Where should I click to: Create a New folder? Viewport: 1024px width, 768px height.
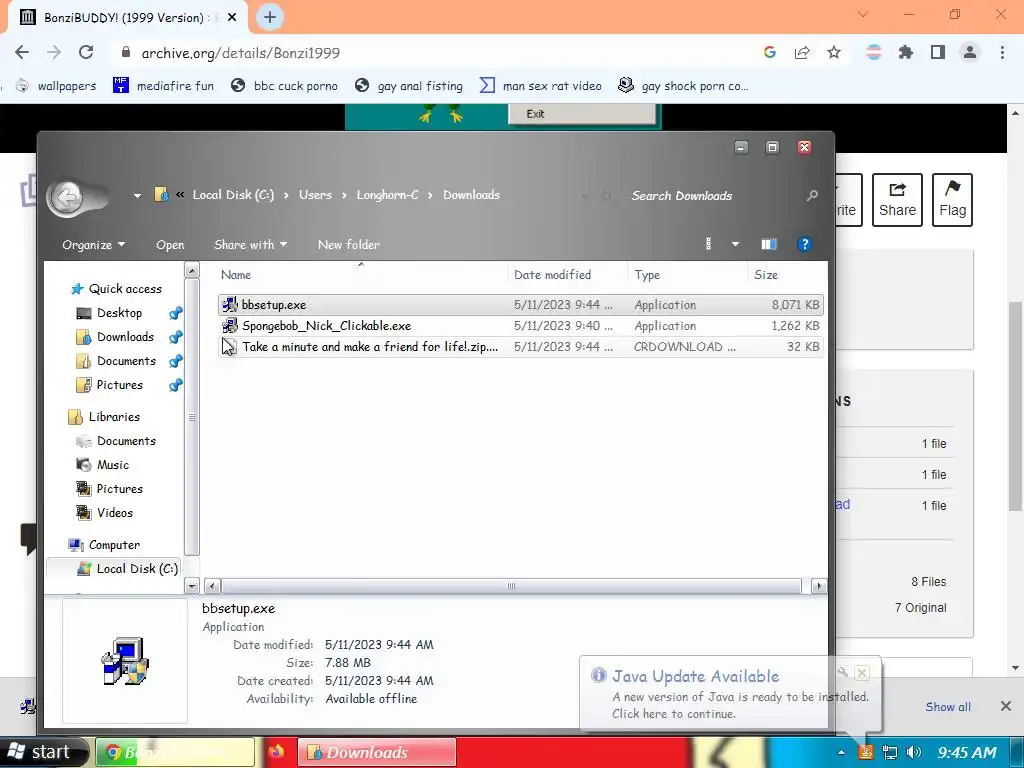349,245
